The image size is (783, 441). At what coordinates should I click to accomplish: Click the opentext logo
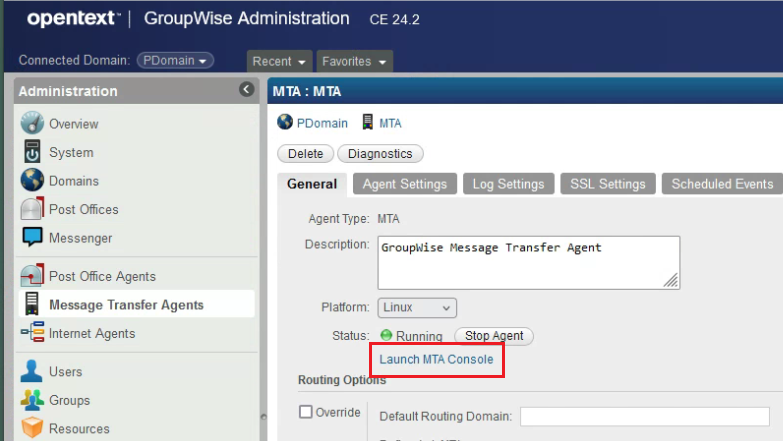(73, 18)
